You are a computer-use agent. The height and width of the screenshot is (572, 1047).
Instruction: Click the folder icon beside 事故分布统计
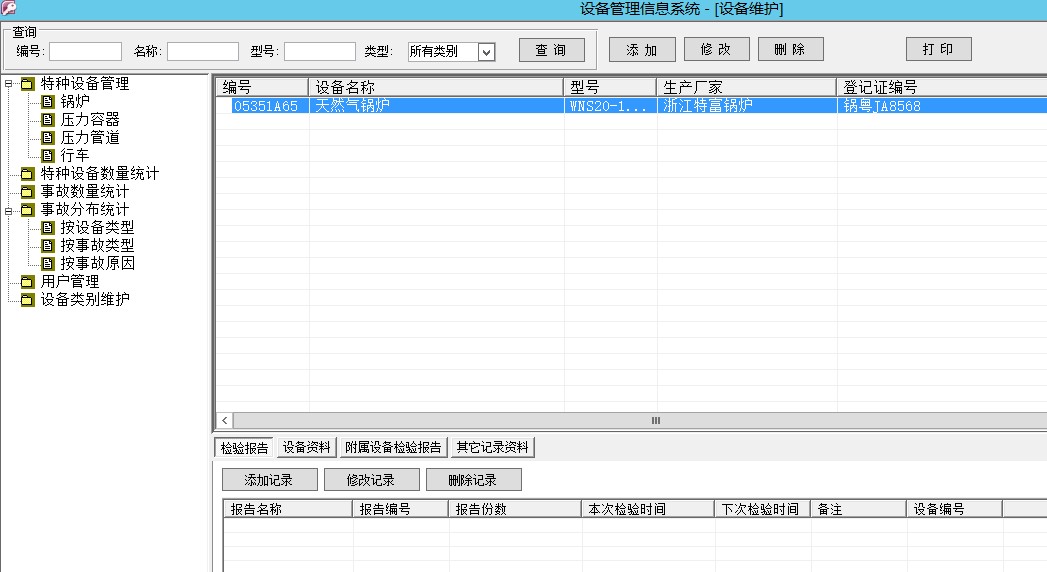point(27,210)
